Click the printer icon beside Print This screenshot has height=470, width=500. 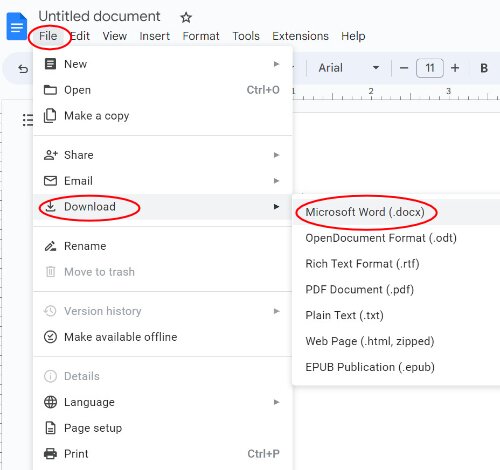50,454
